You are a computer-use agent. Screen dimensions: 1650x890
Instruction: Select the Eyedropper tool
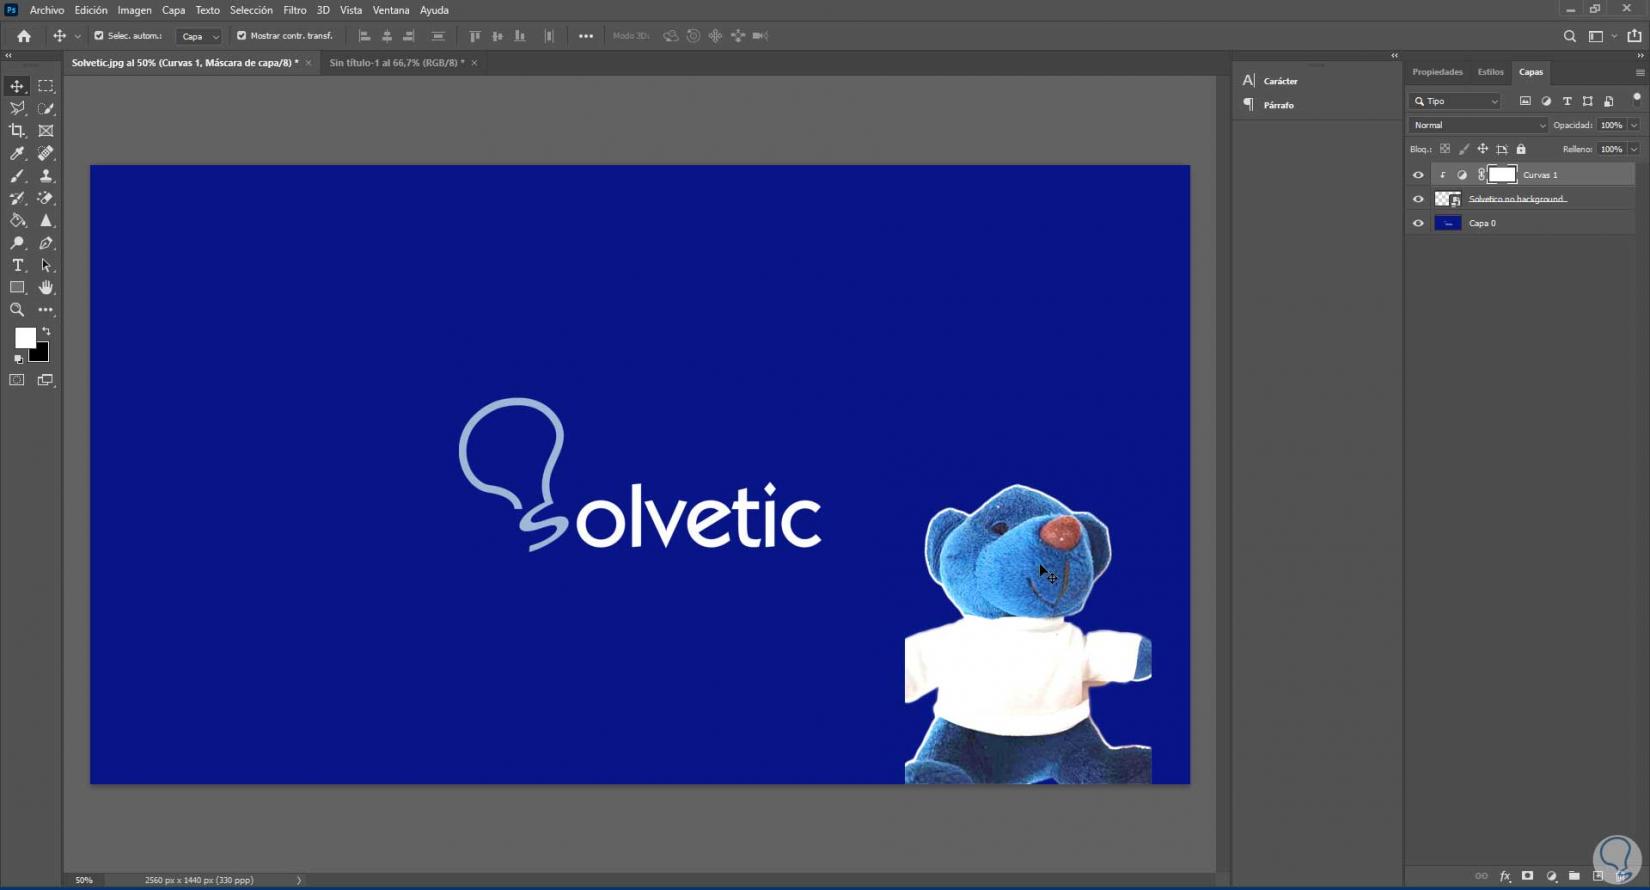click(x=17, y=153)
